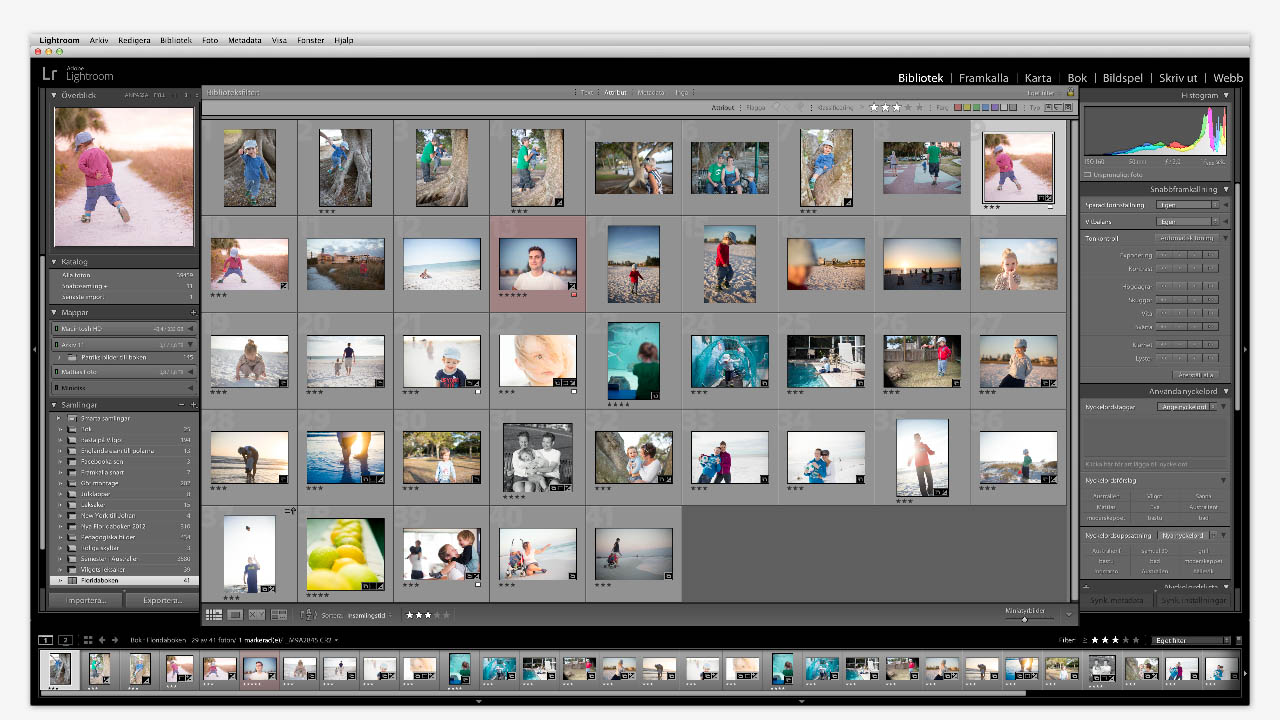Click the Importera button
The image size is (1280, 720).
pos(86,601)
